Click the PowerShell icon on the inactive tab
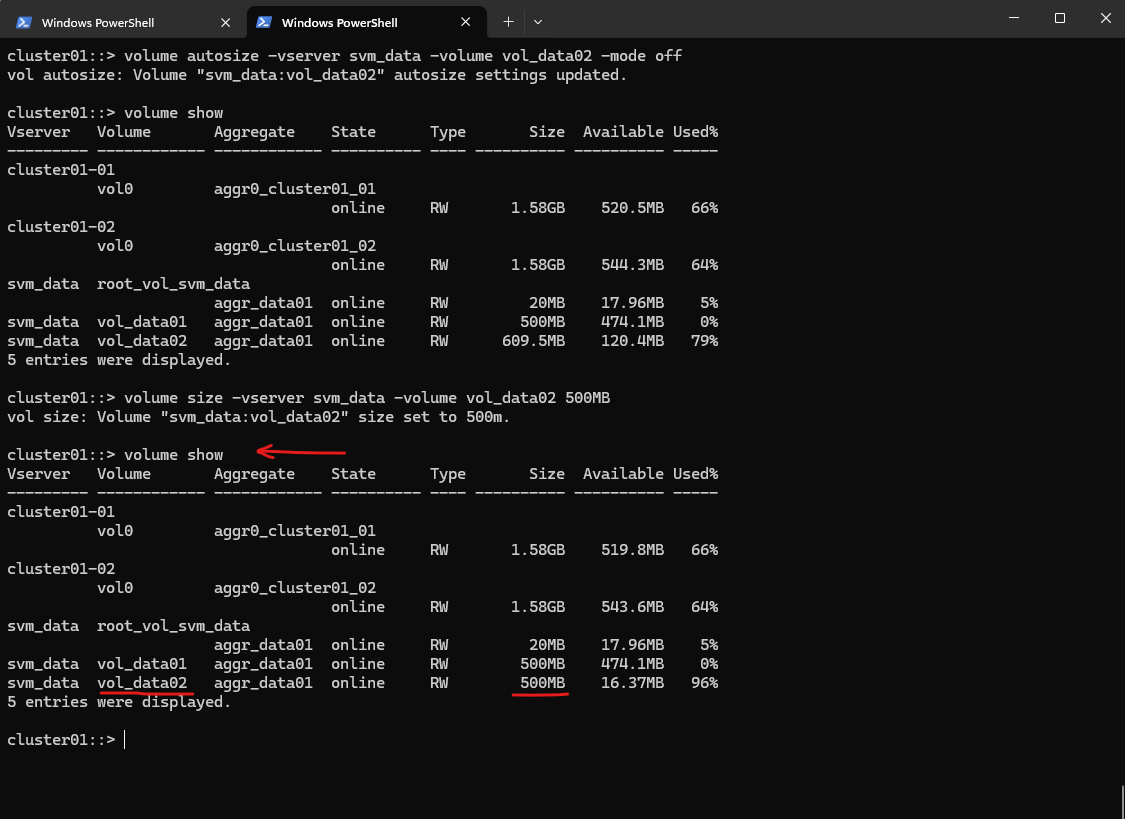 click(x=24, y=22)
